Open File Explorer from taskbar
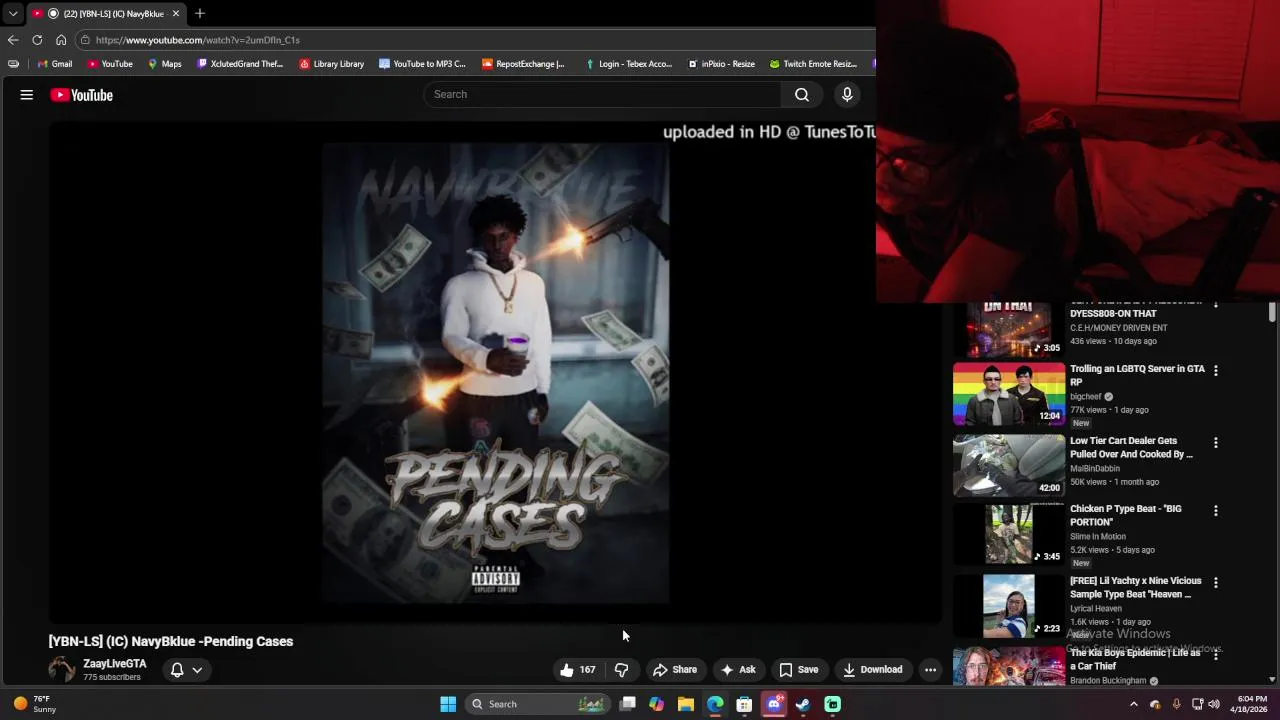 coord(686,704)
